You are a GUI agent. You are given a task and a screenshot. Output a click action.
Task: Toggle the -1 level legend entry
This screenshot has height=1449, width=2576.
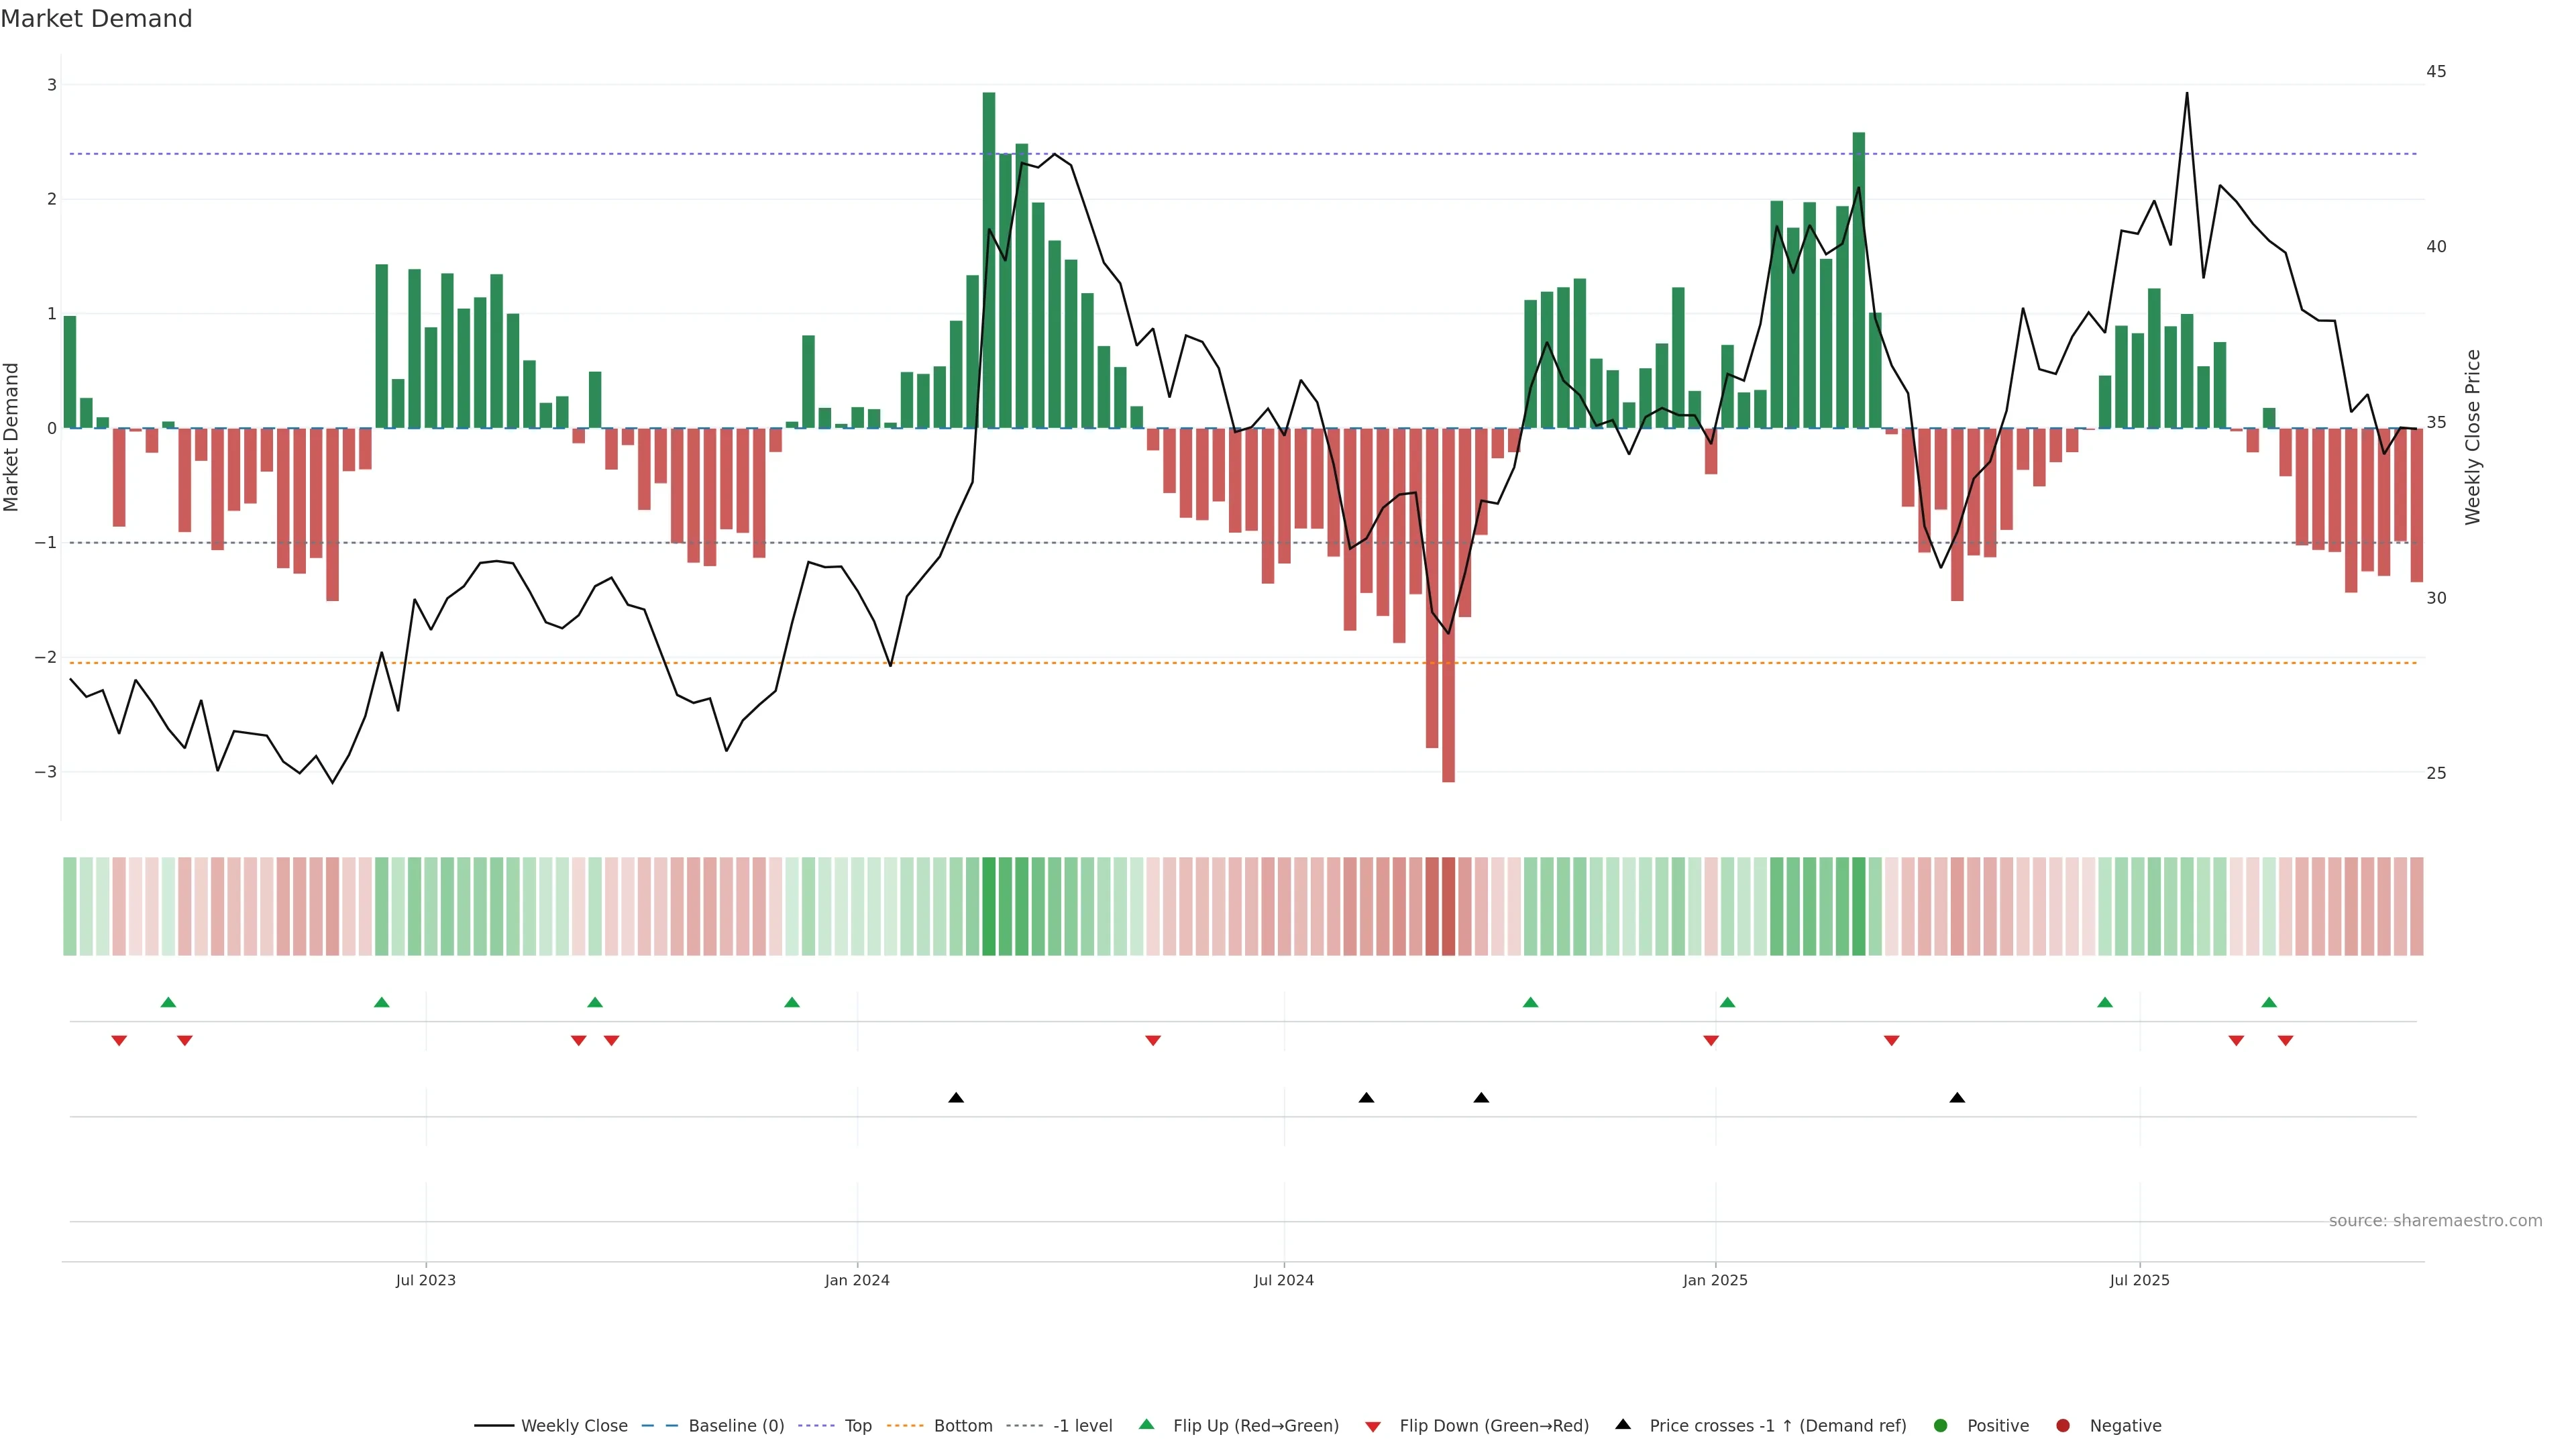tap(1082, 1426)
